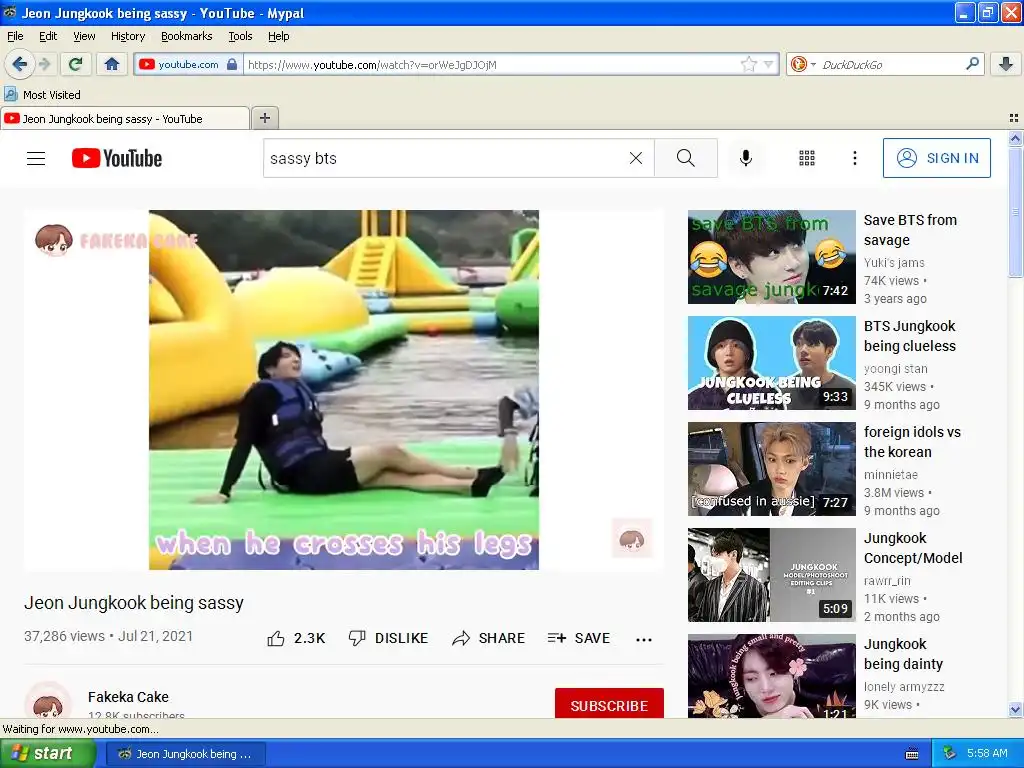1024x768 pixels.
Task: Open the View menu
Action: [x=84, y=36]
